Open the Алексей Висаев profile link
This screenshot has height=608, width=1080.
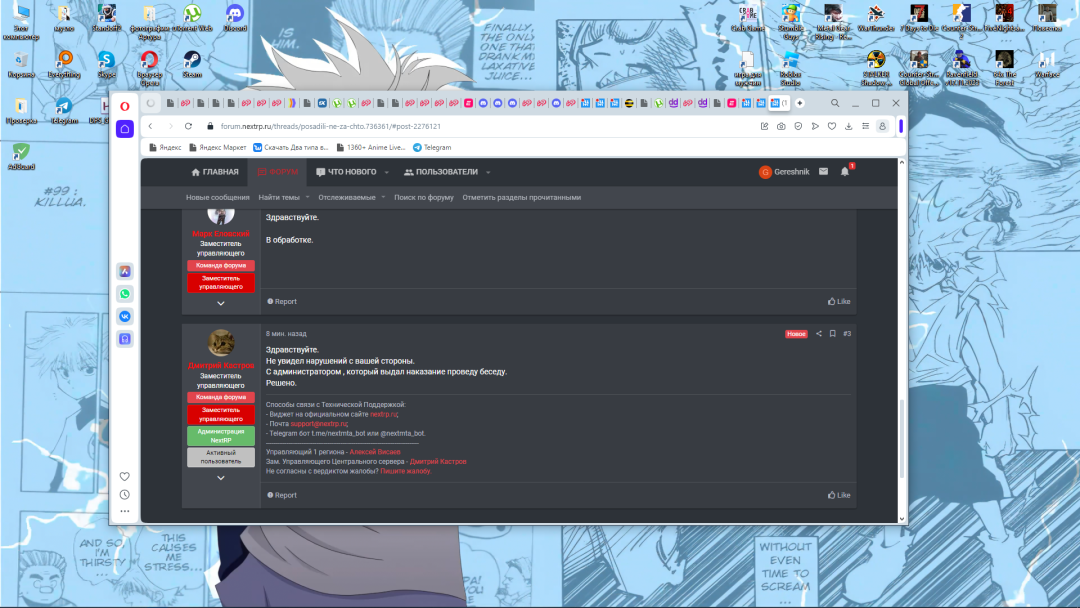tap(375, 452)
